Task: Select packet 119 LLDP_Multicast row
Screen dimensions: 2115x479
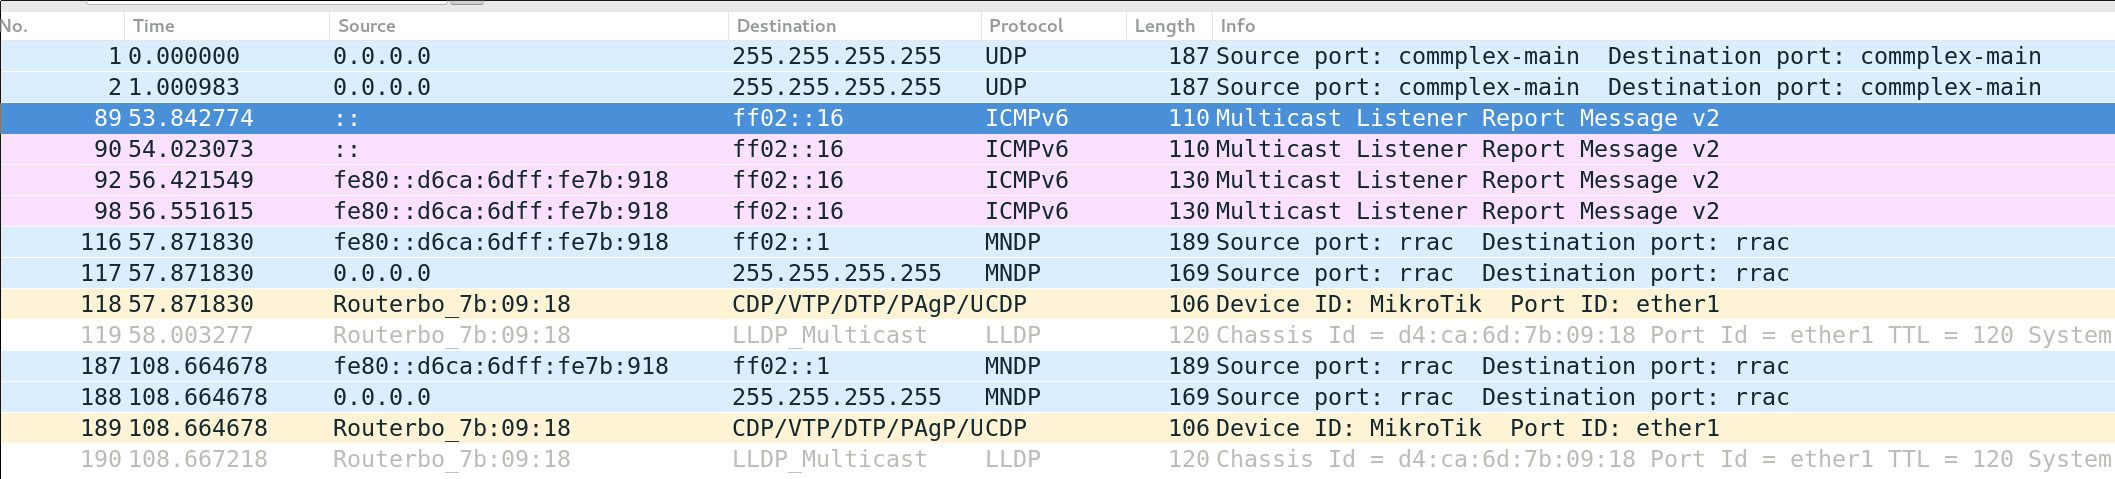Action: pyautogui.click(x=1057, y=335)
